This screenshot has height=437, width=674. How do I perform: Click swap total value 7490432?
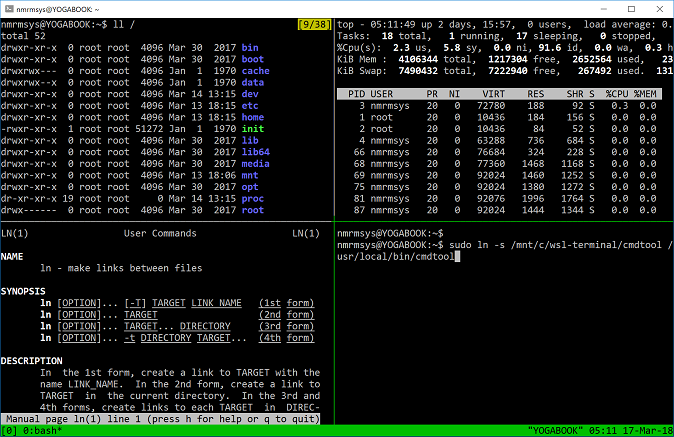(x=418, y=71)
